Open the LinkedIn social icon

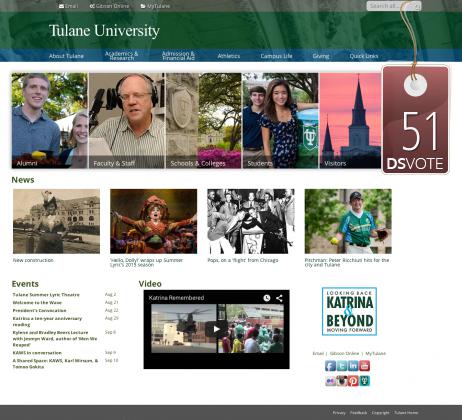pyautogui.click(x=353, y=366)
